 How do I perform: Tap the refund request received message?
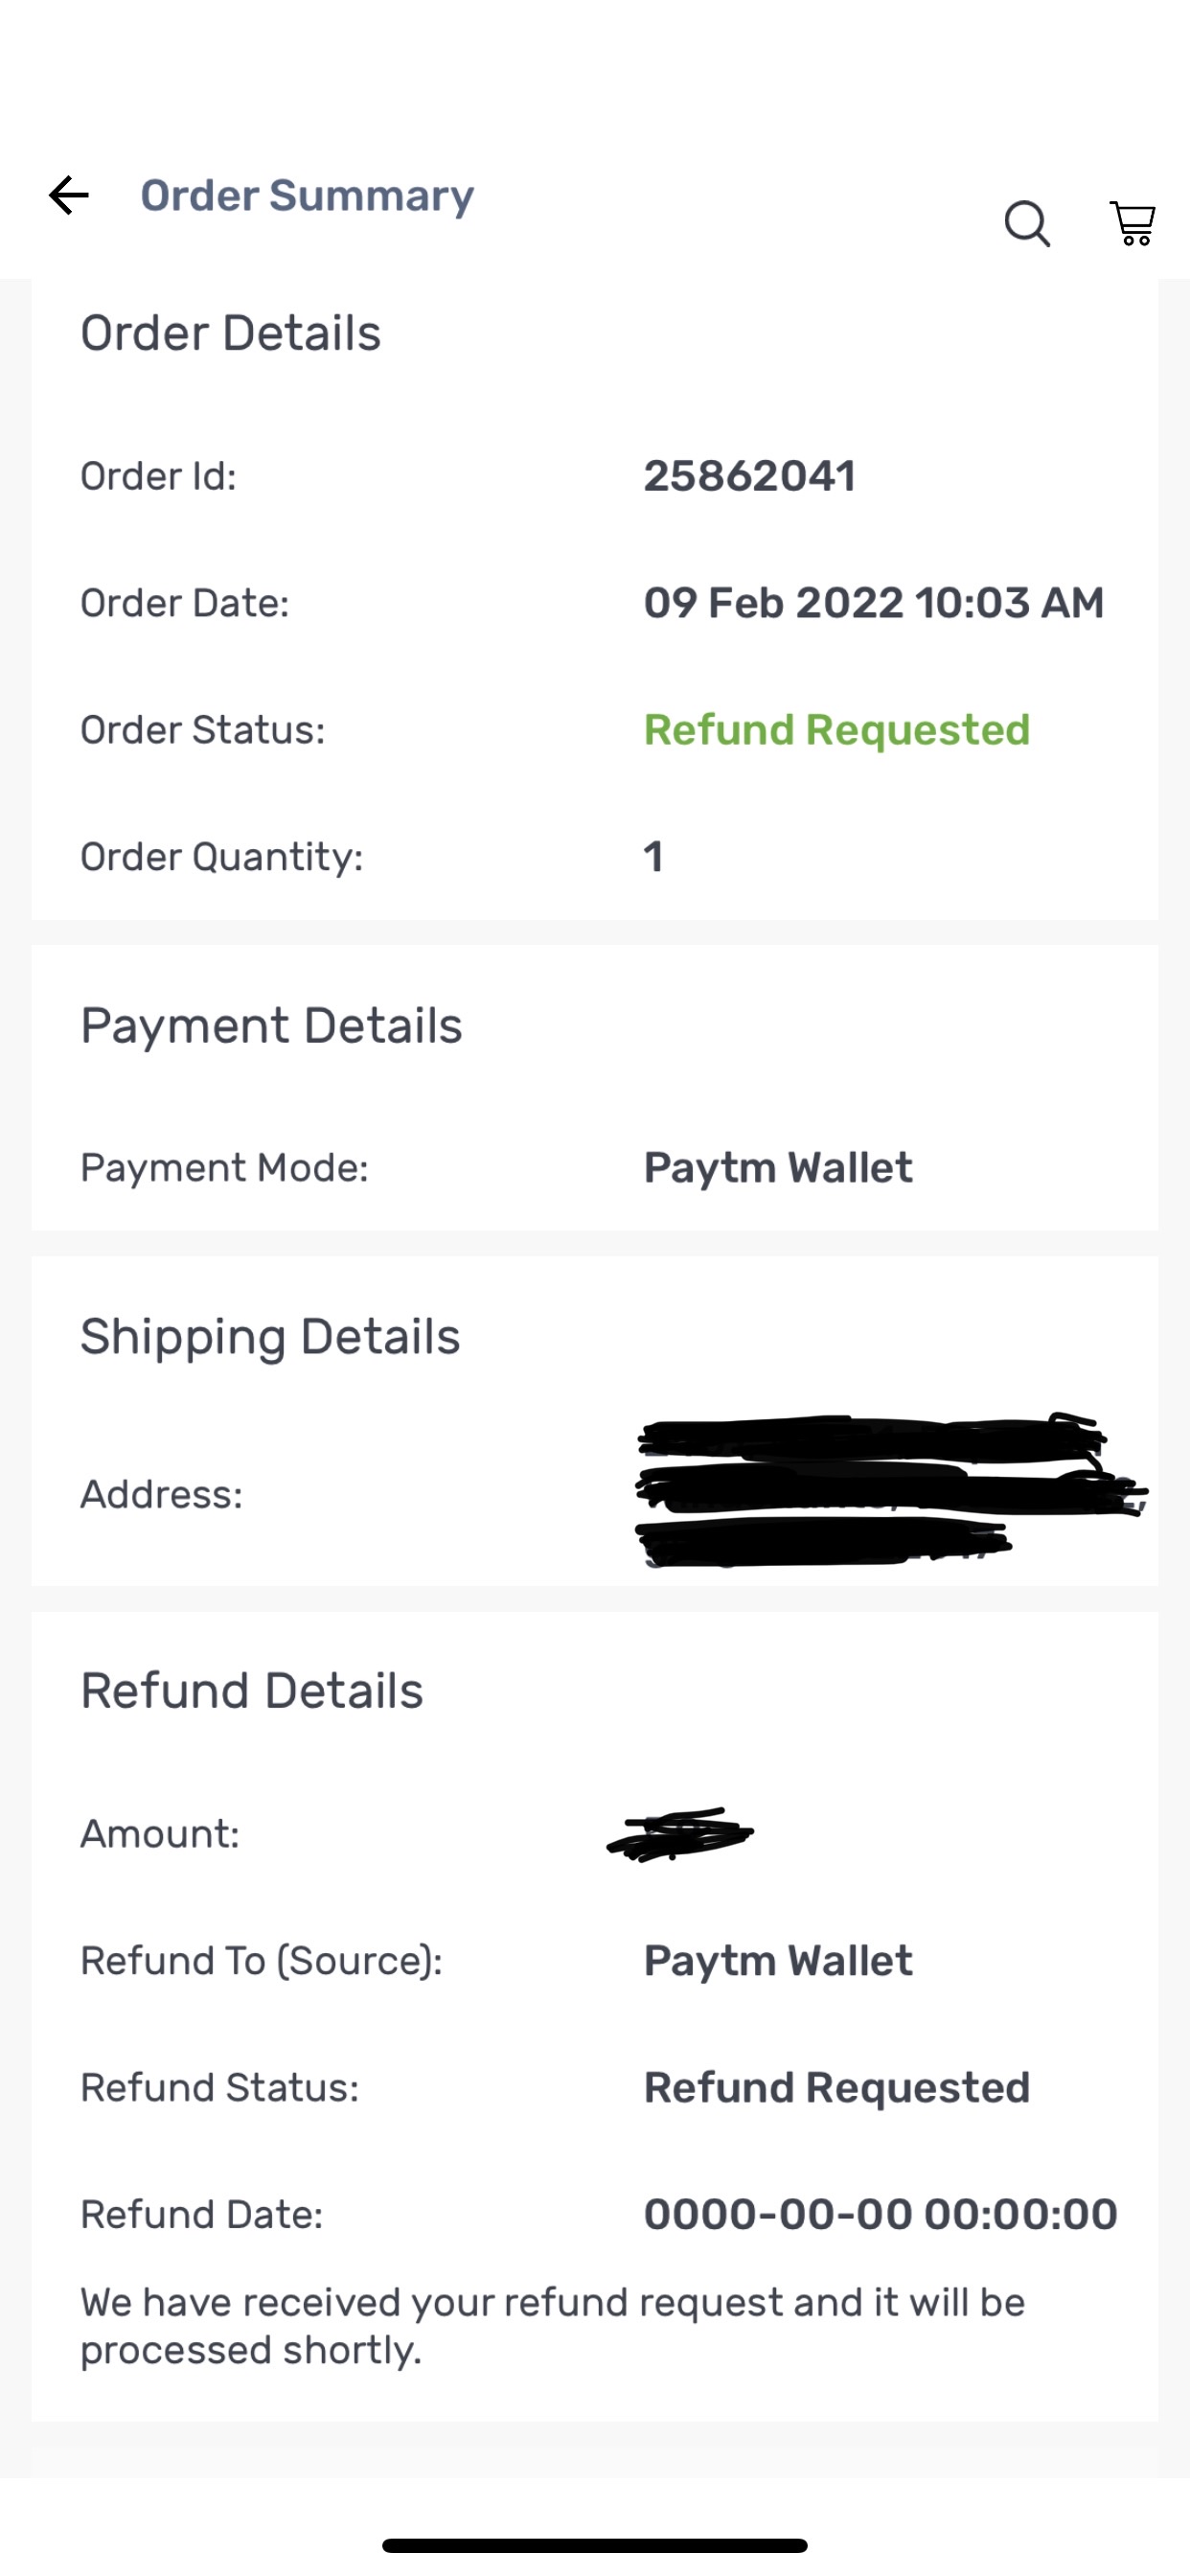(x=552, y=2325)
